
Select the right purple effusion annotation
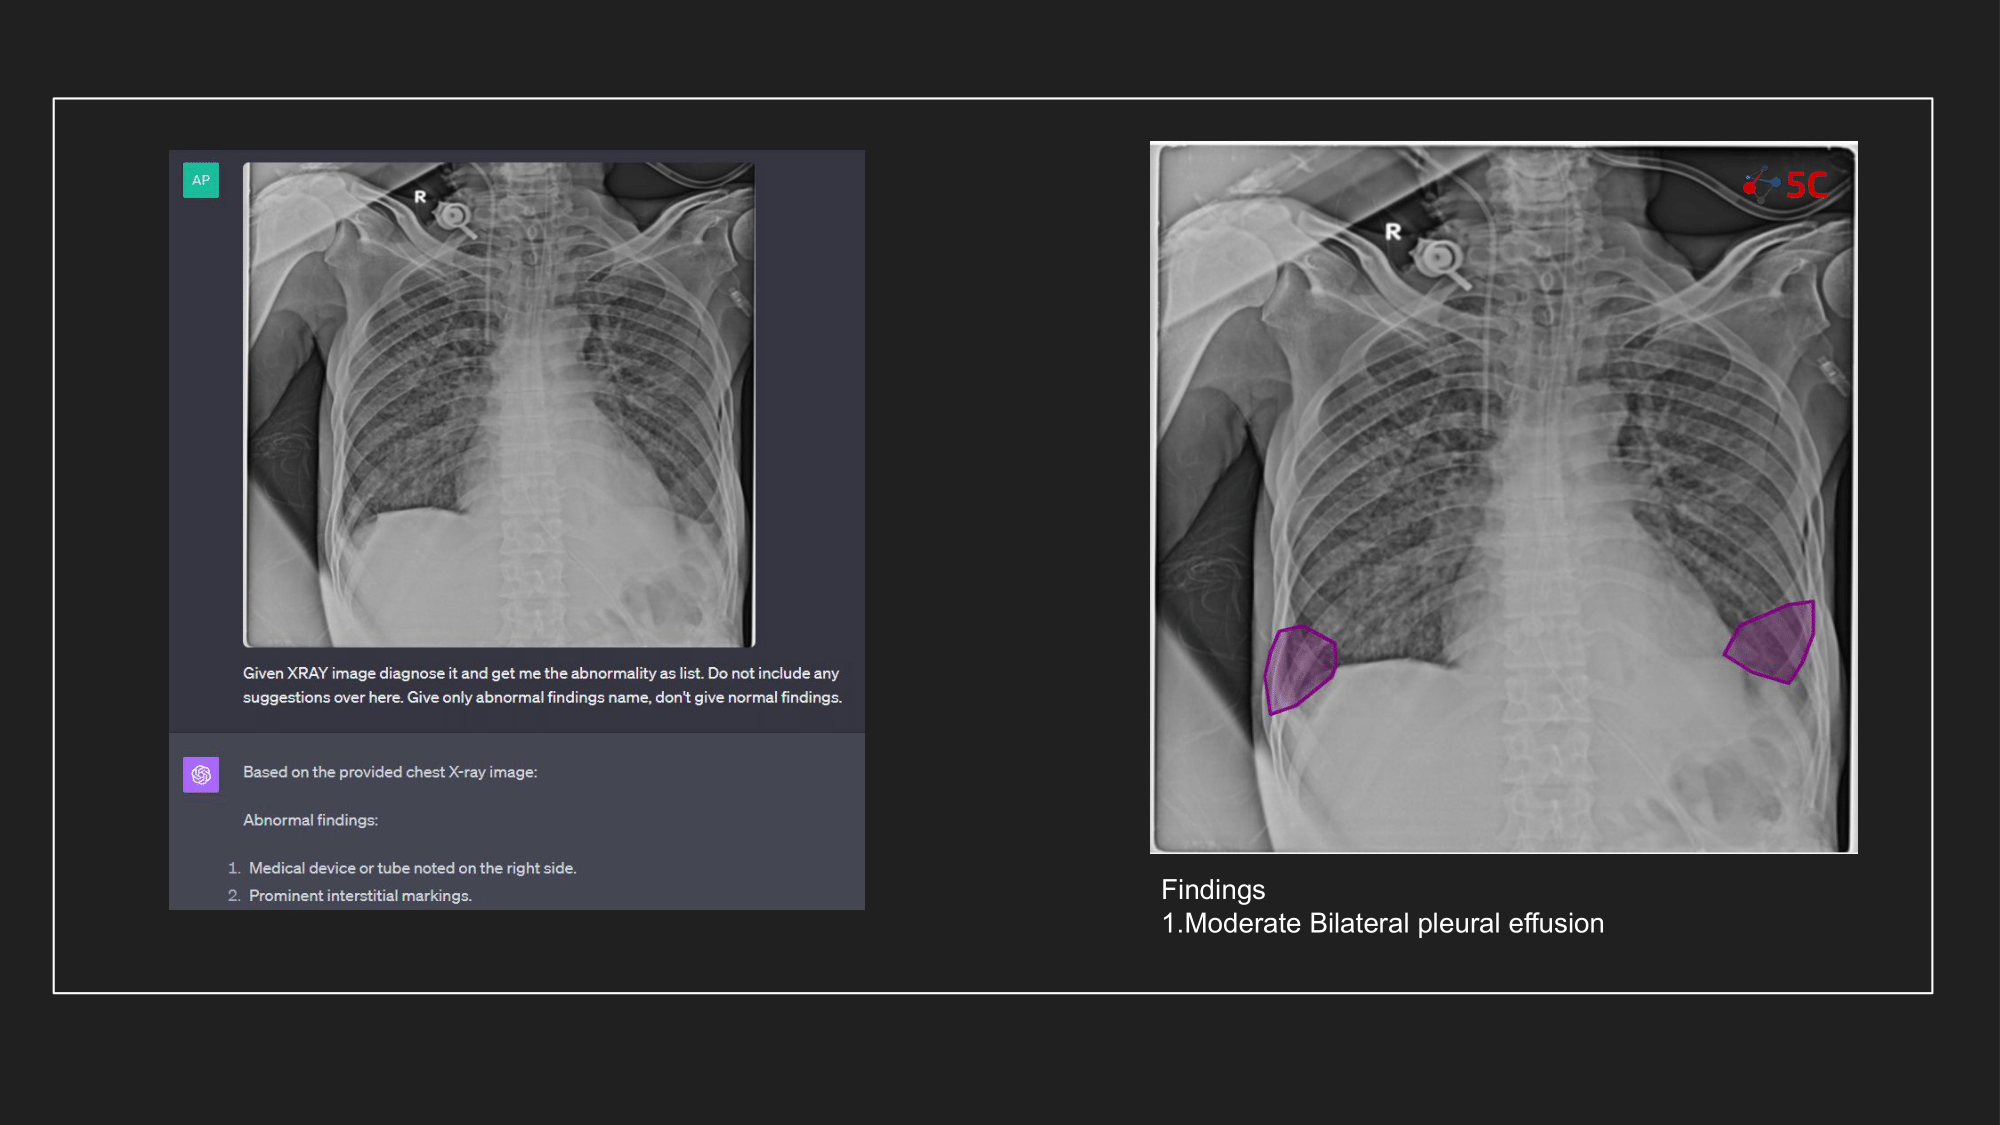pyautogui.click(x=1773, y=642)
